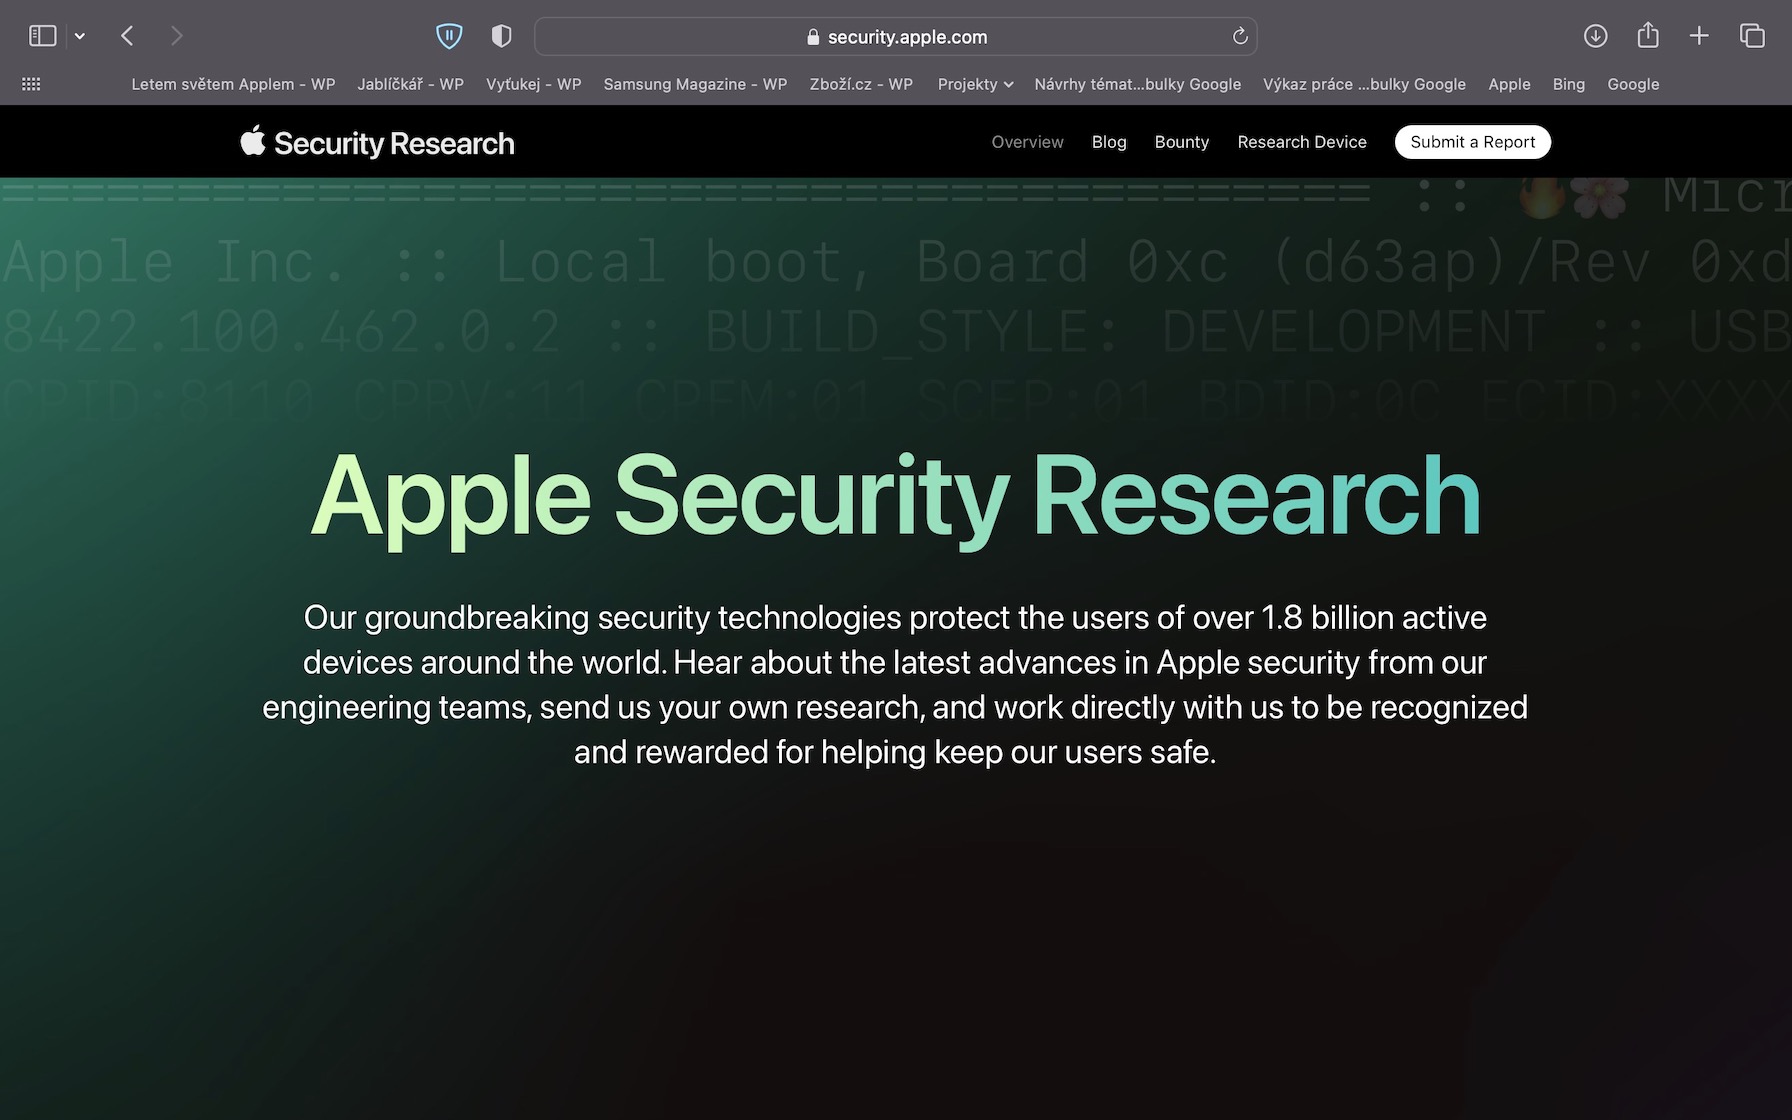Open a new tab with plus icon

pos(1699,36)
